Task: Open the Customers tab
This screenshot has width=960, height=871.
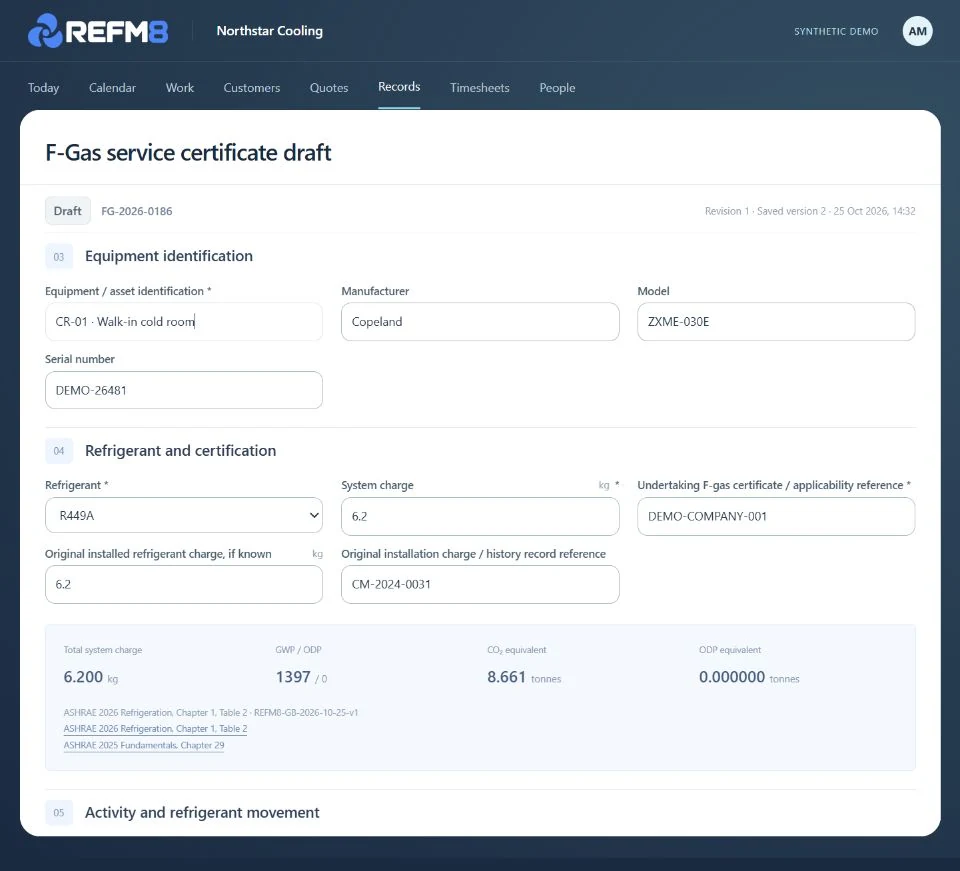Action: 252,88
